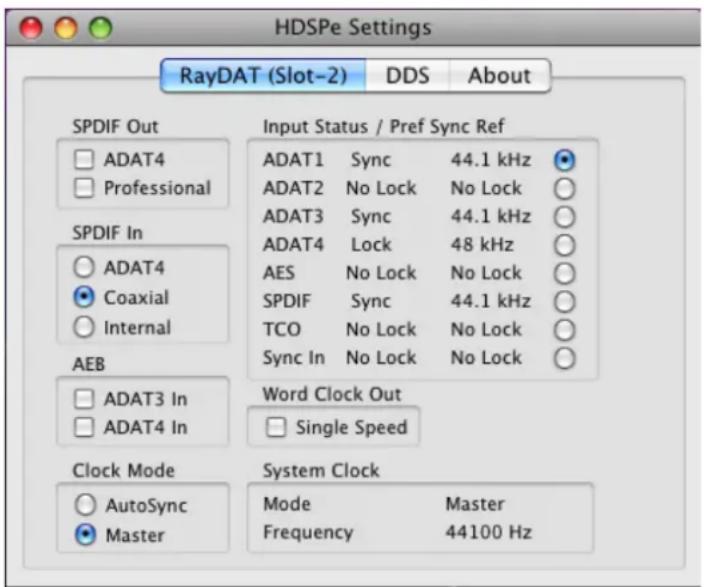Click the ADAT4 Lock status text
Image resolution: width=704 pixels, height=587 pixels.
pyautogui.click(x=371, y=245)
